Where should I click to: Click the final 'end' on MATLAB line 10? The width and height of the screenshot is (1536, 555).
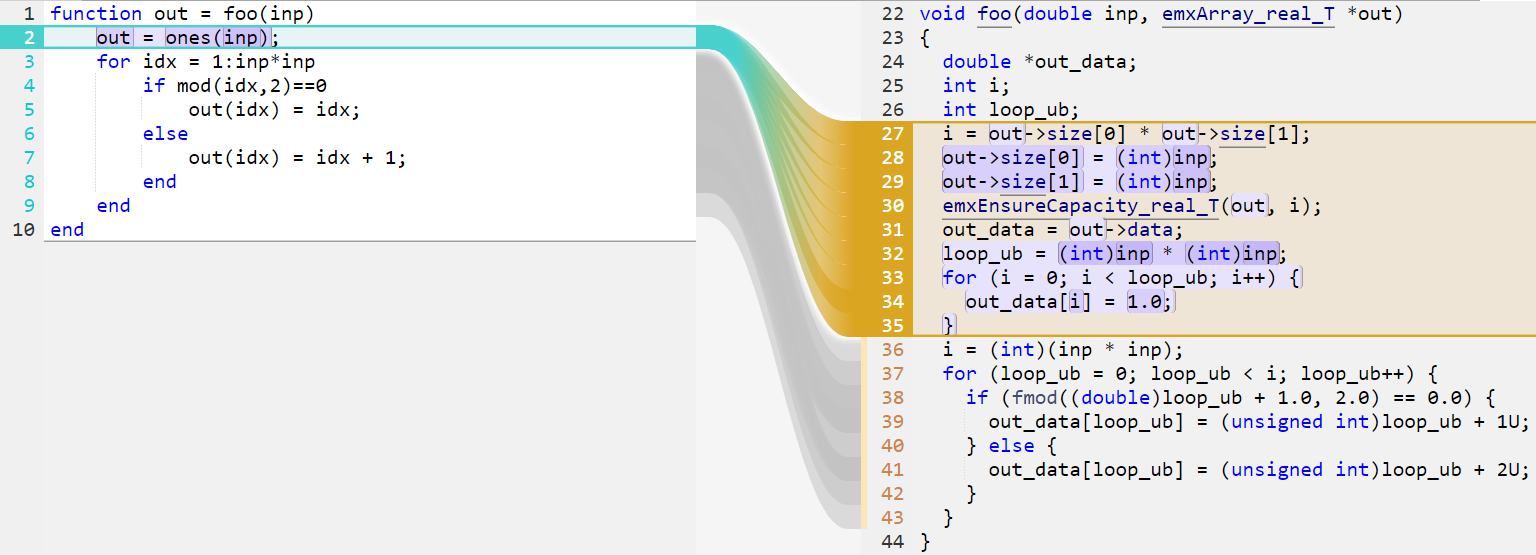pos(67,230)
